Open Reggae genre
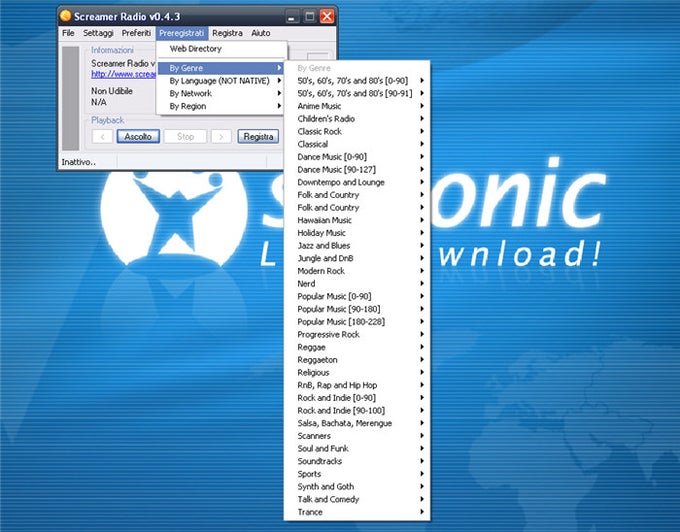 tap(357, 347)
